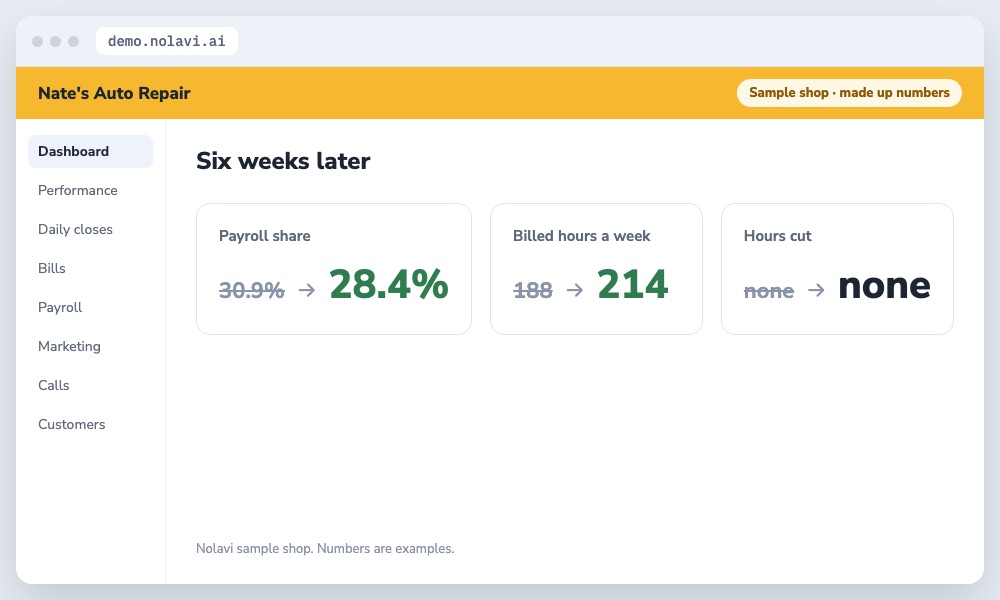The height and width of the screenshot is (600, 1000).
Task: Click the struck-through 30.9% value
Action: click(251, 290)
